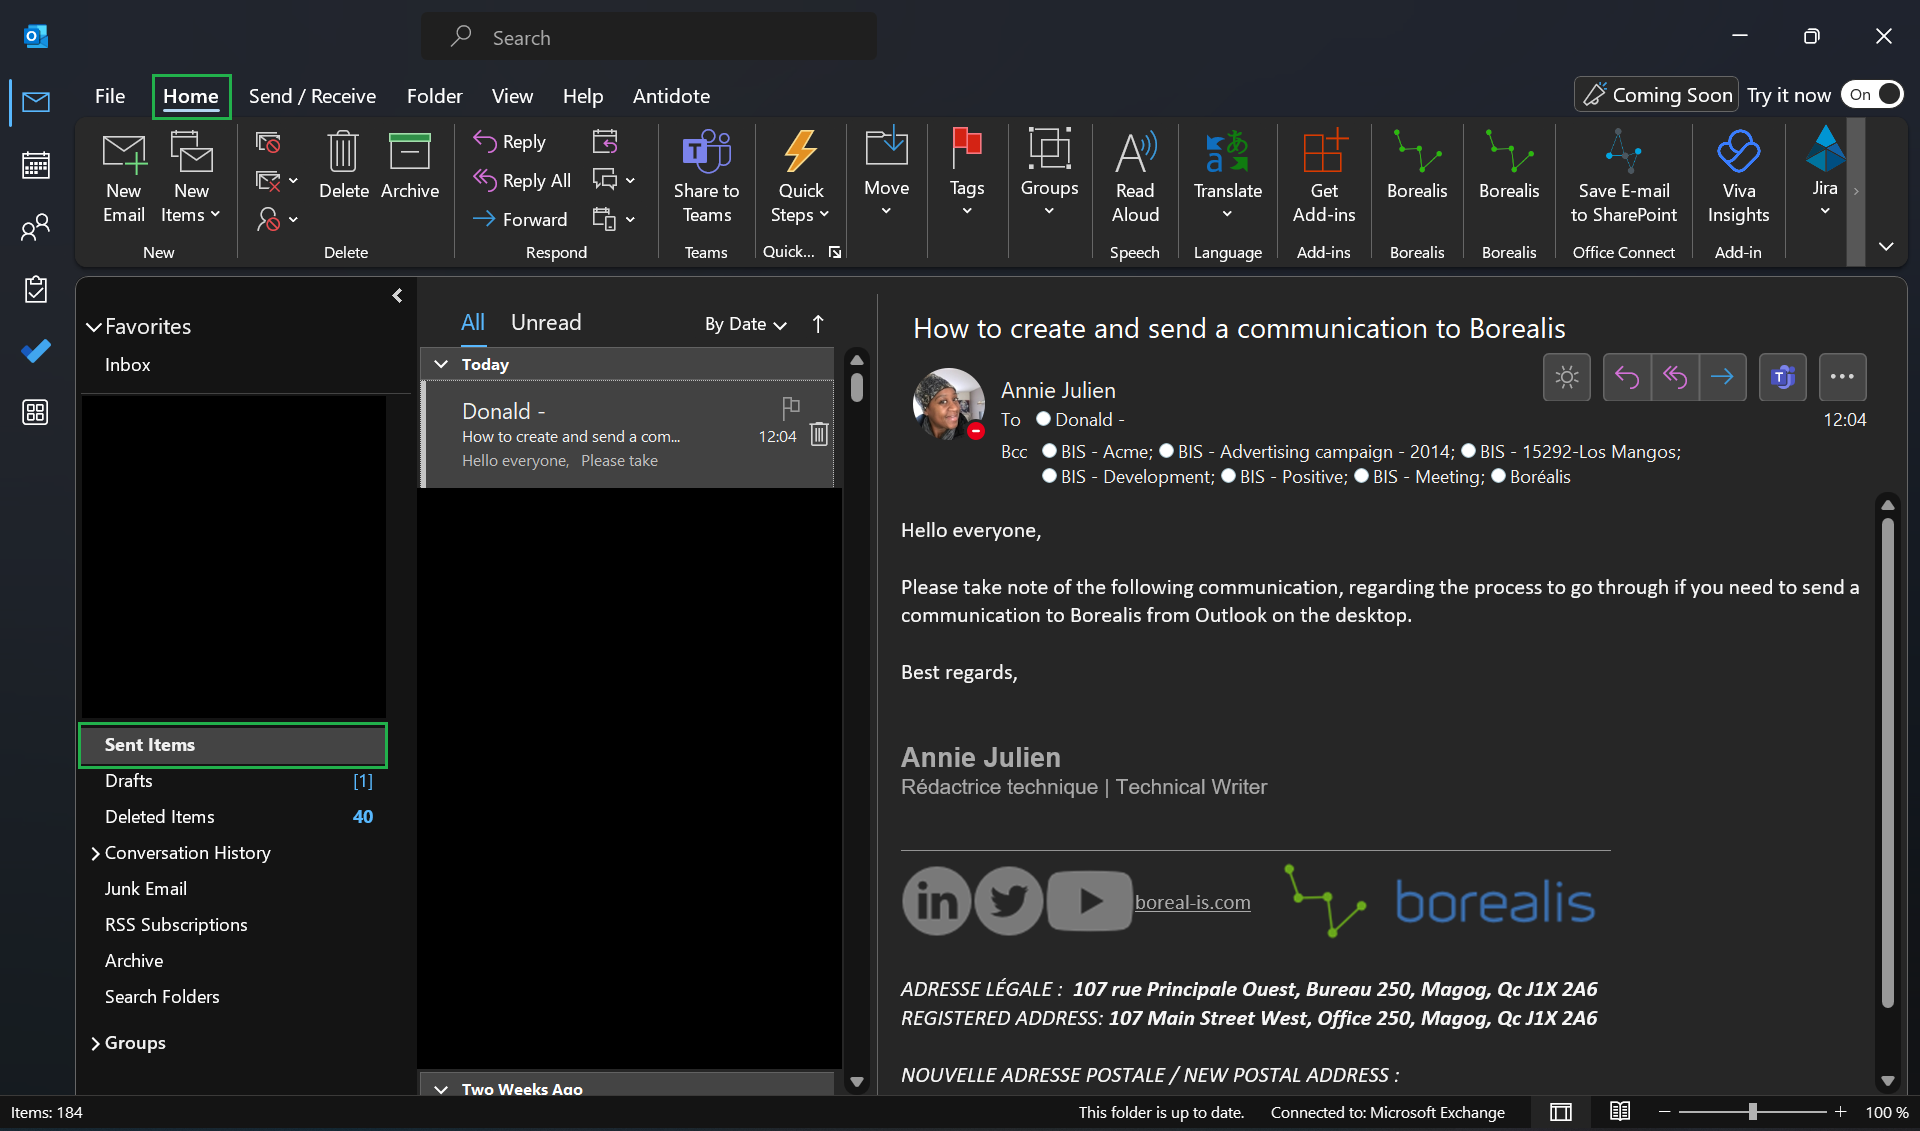The height and width of the screenshot is (1131, 1920).
Task: Click the Ignore conversation icon
Action: pyautogui.click(x=268, y=142)
